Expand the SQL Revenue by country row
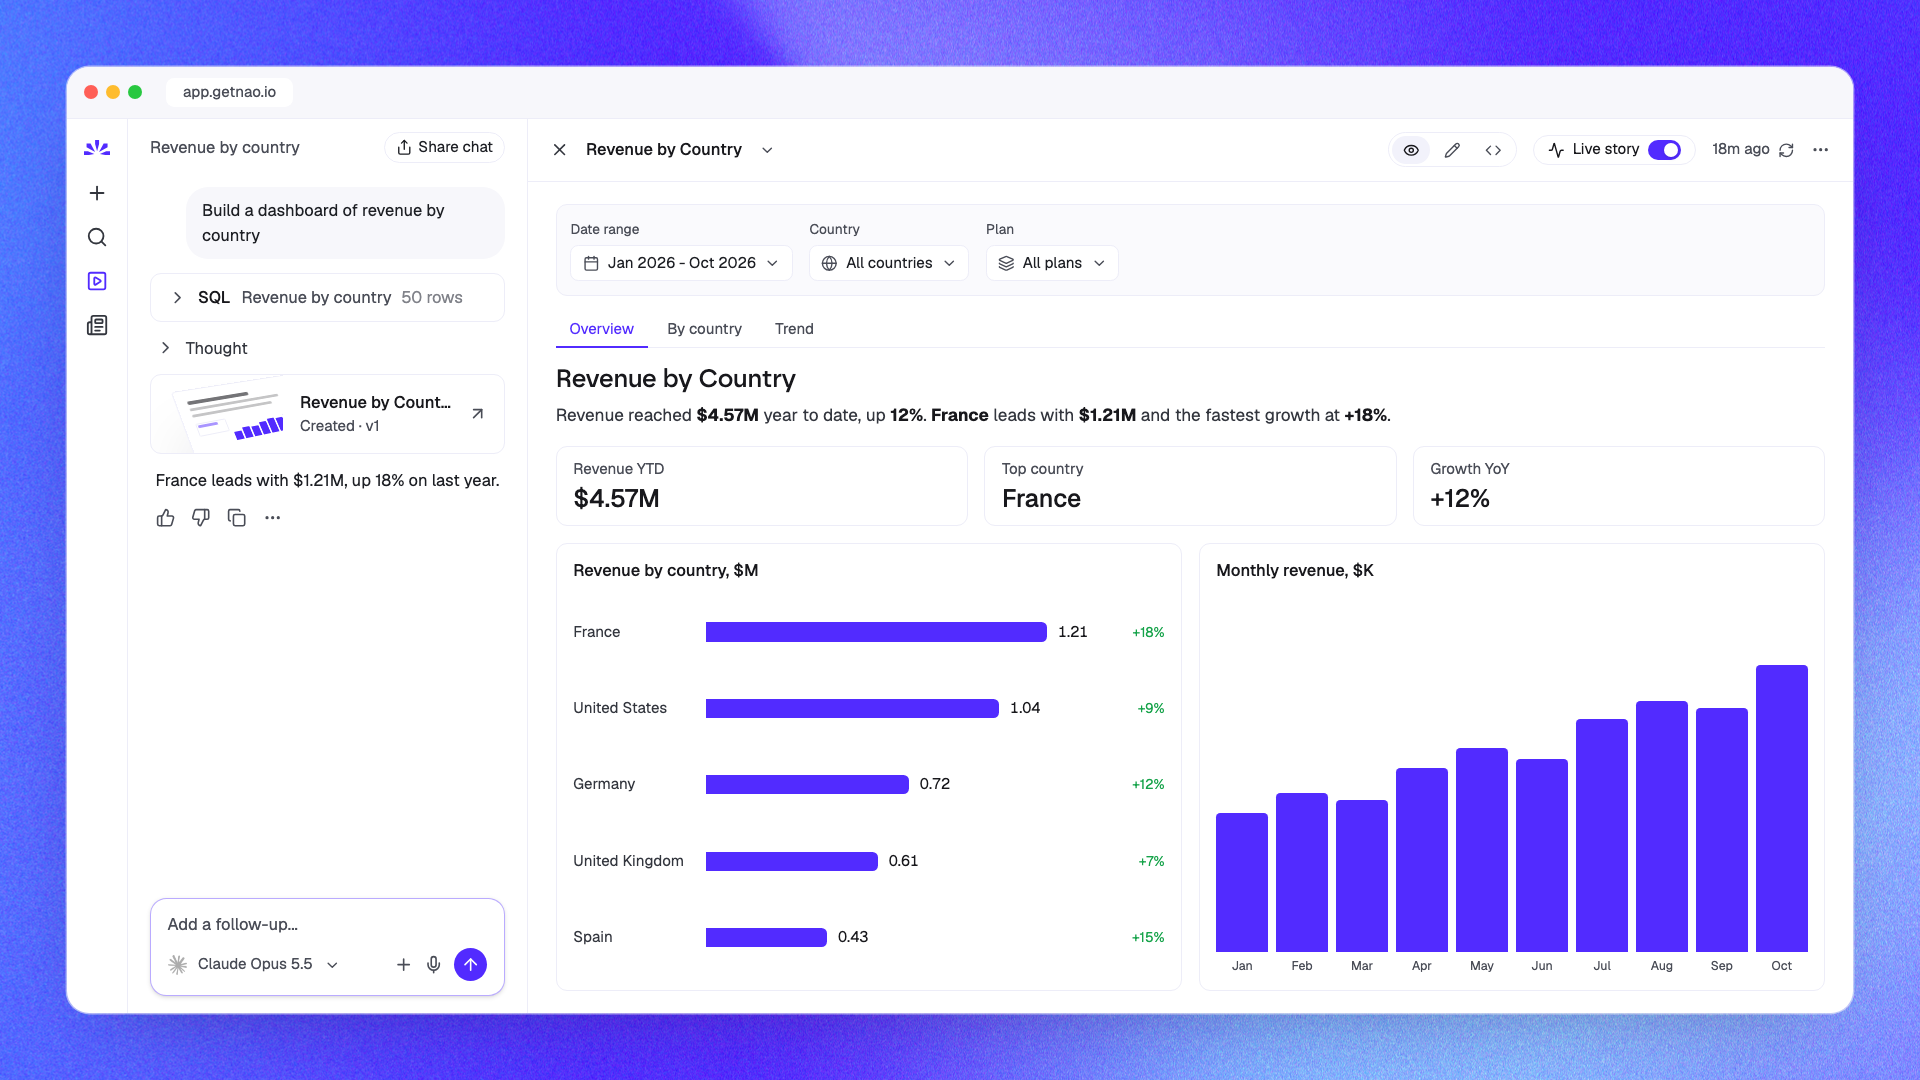Viewport: 1920px width, 1080px height. point(327,298)
